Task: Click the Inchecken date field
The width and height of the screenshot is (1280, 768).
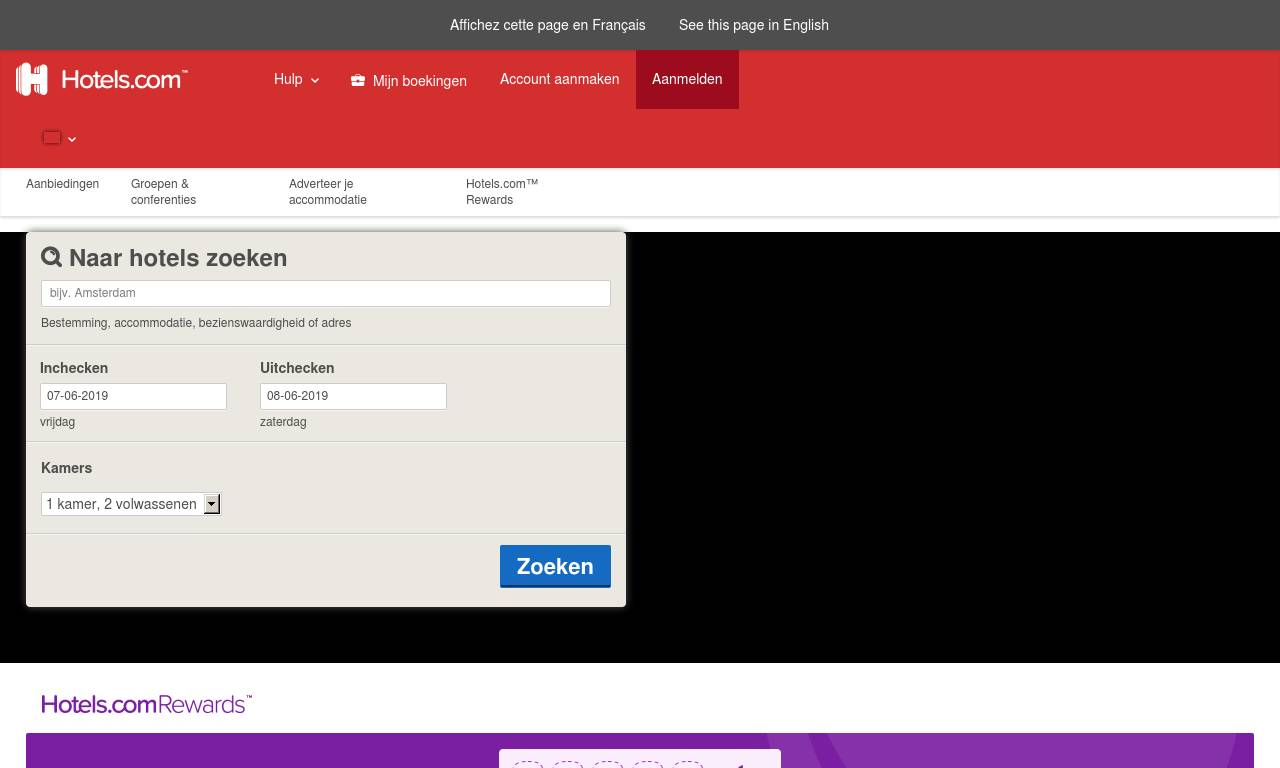Action: coord(133,396)
